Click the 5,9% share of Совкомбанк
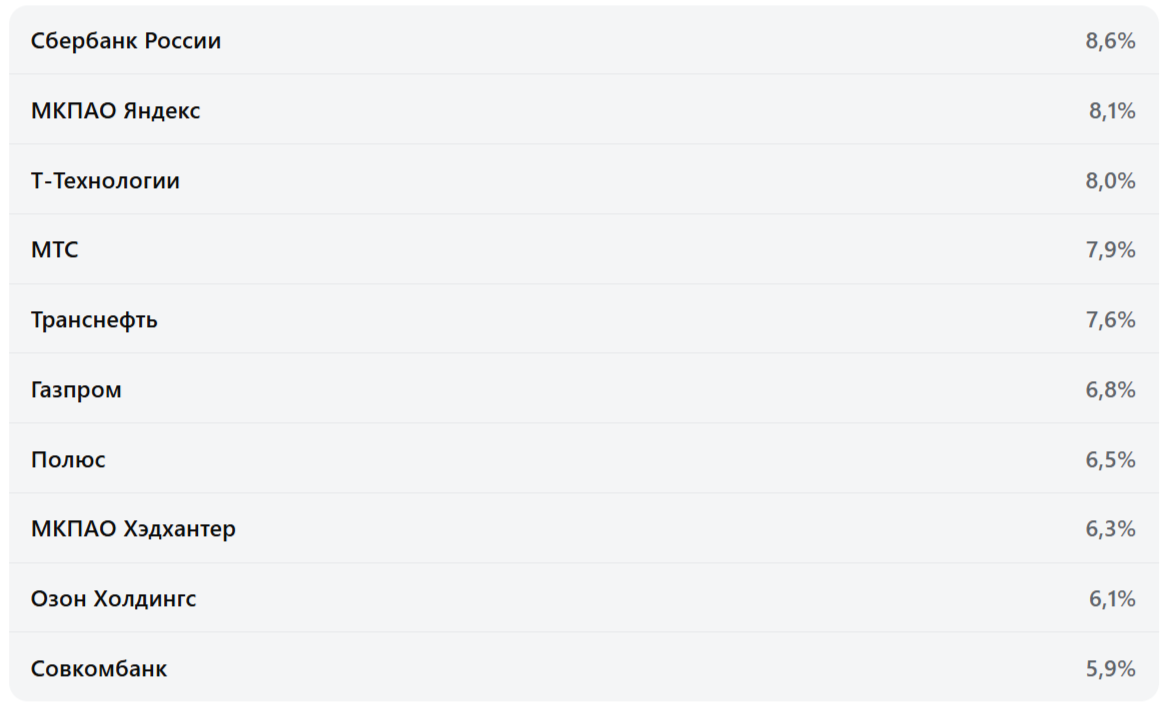The width and height of the screenshot is (1165, 705). [1110, 669]
